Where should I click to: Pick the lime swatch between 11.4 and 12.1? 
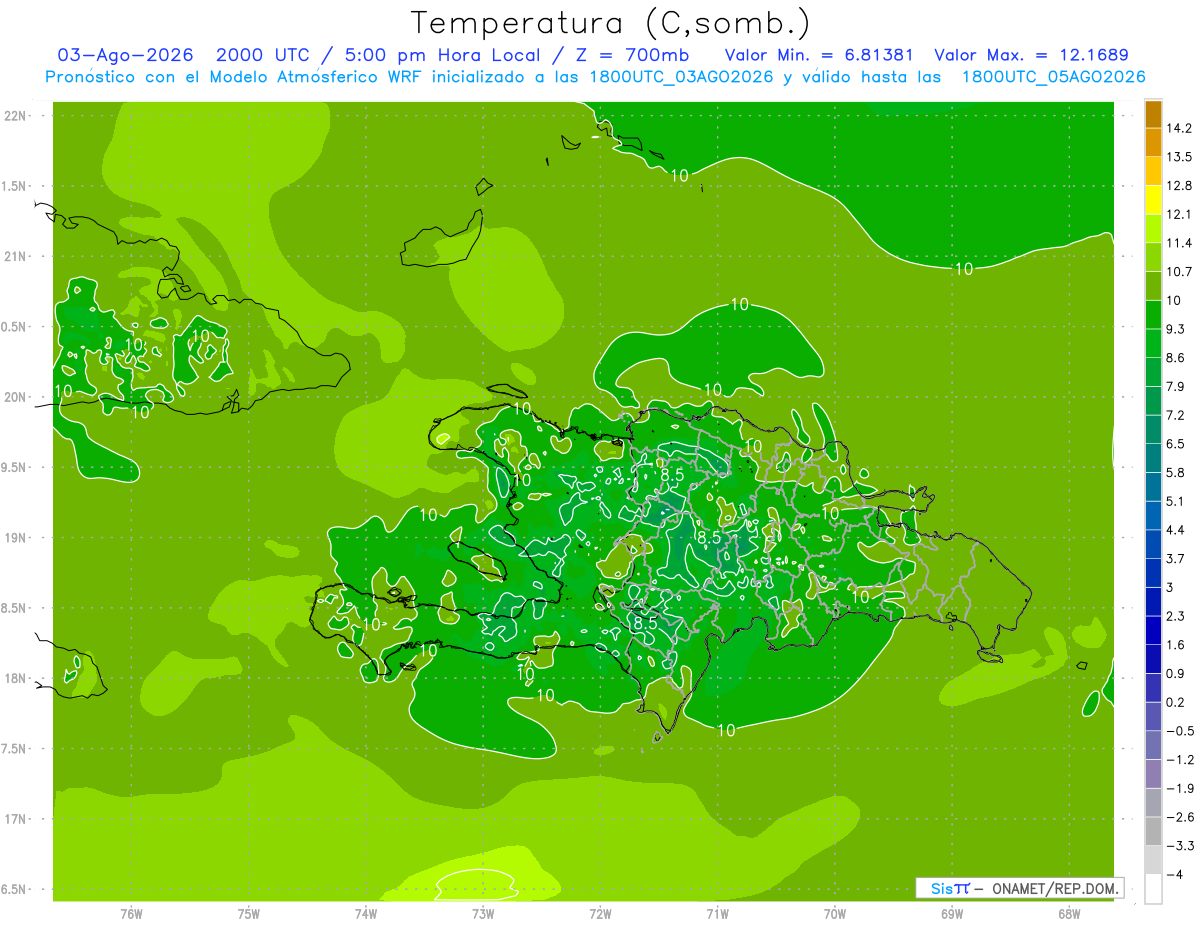tap(1154, 229)
